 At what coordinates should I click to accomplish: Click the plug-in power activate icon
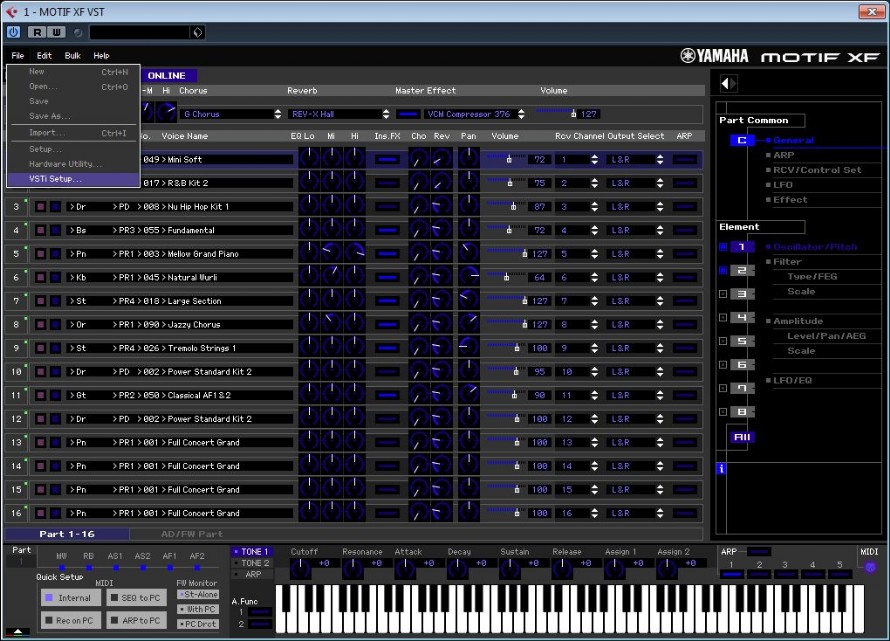tap(14, 33)
